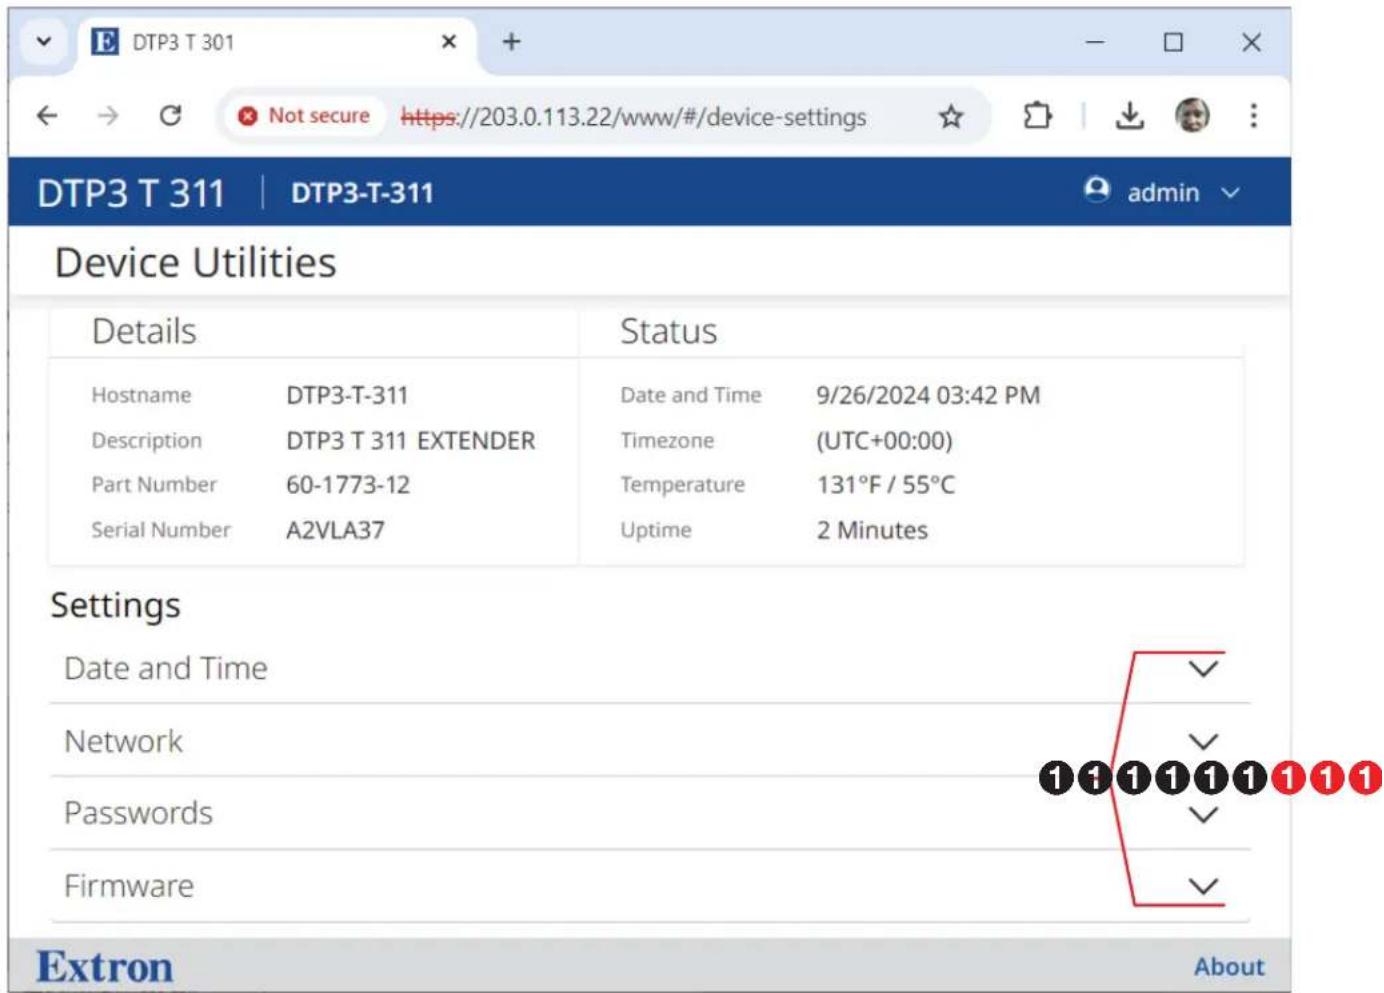Open Chrome three-dot menu
The height and width of the screenshot is (993, 1384).
(1253, 116)
